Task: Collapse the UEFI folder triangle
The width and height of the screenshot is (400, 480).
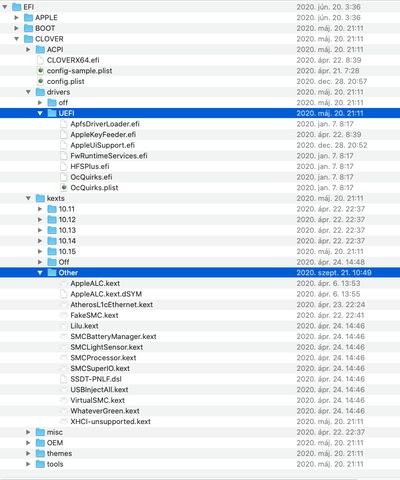Action: pyautogui.click(x=40, y=113)
